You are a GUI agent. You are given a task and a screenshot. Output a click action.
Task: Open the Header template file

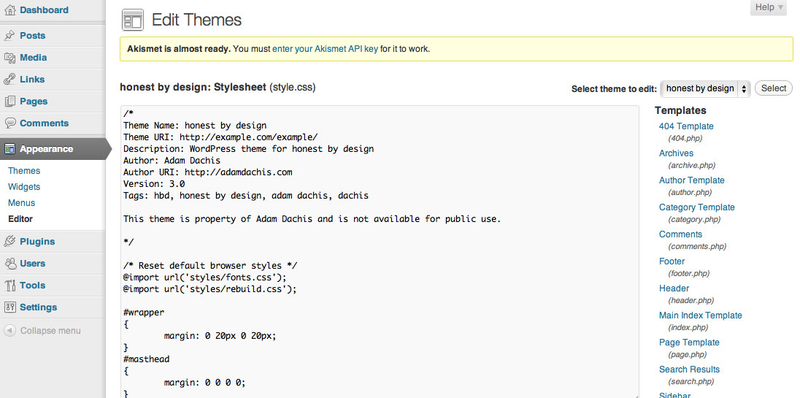tap(673, 288)
